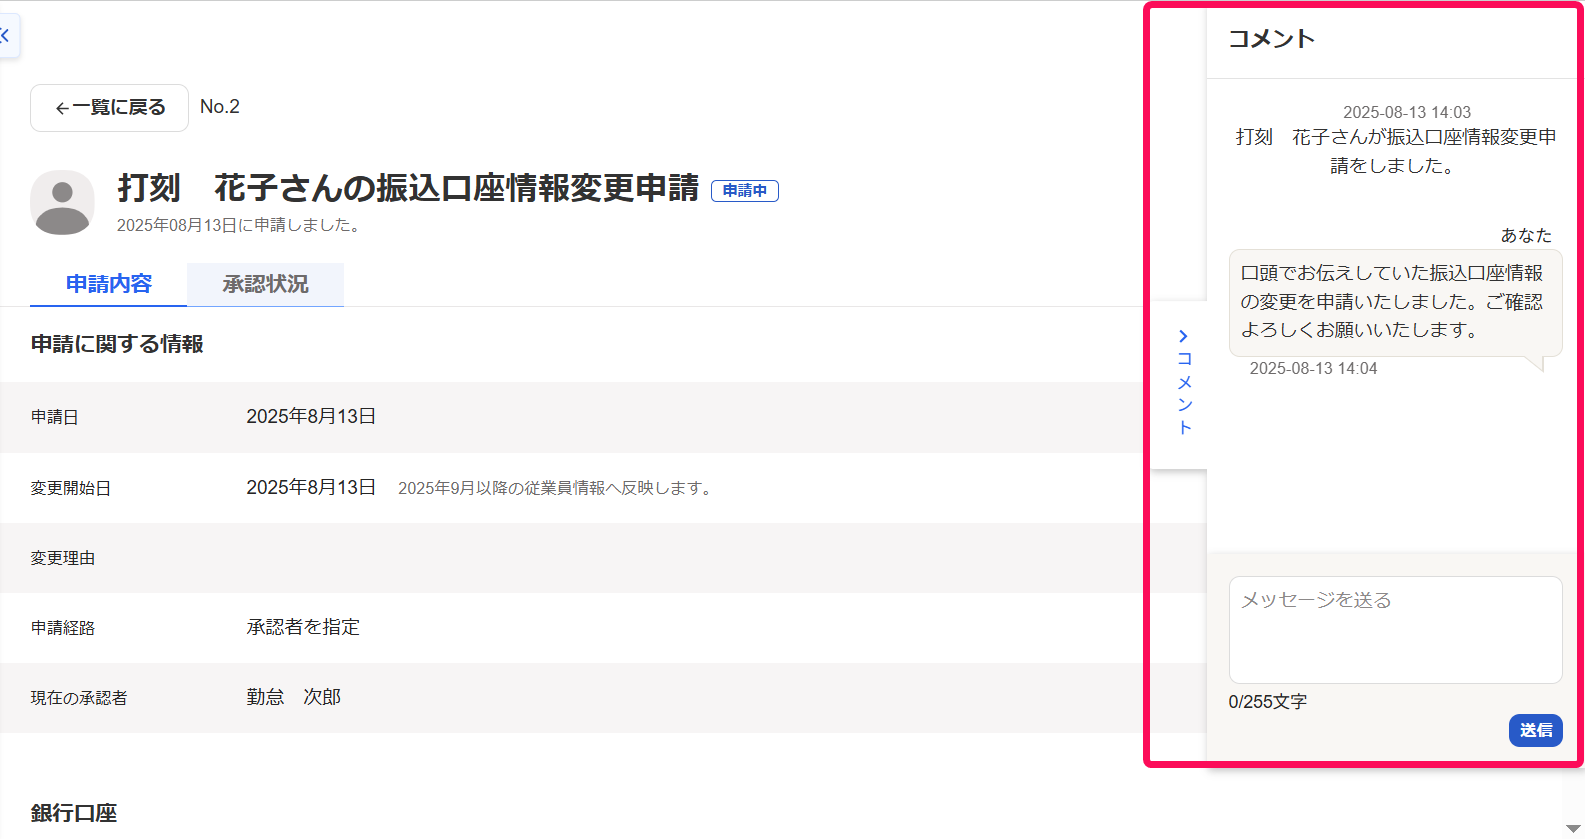Viewport: 1585px width, 839px height.
Task: Click the user avatar icon
Action: pos(62,202)
